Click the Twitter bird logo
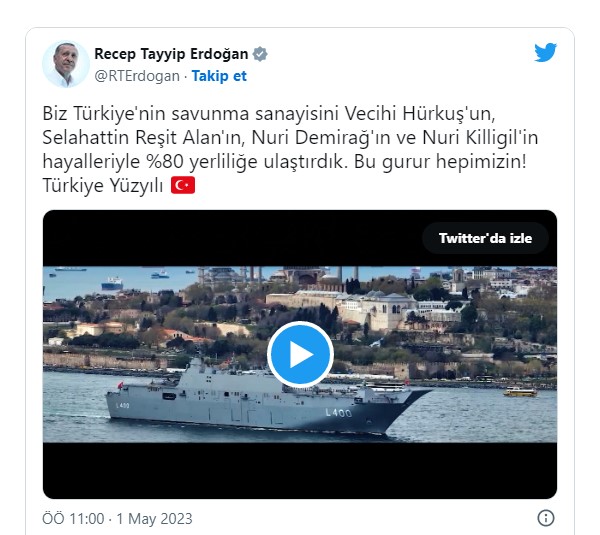The width and height of the screenshot is (600, 535). pos(545,52)
